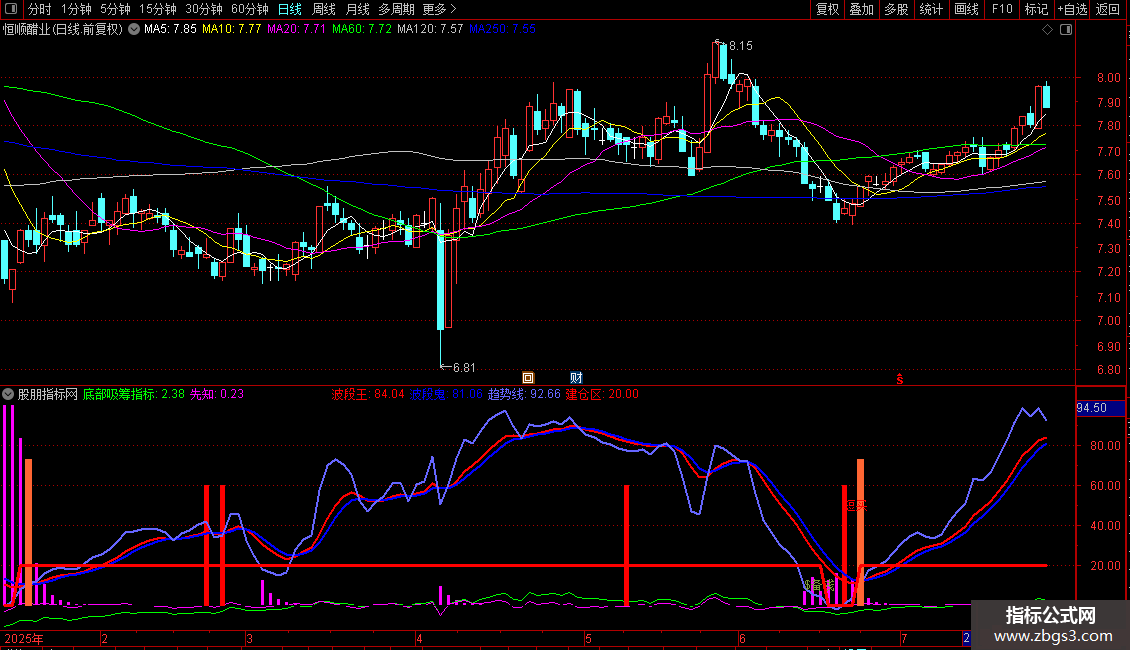The width and height of the screenshot is (1130, 650).
Task: Click the 波段鬼: 81.06 label
Action: point(446,394)
